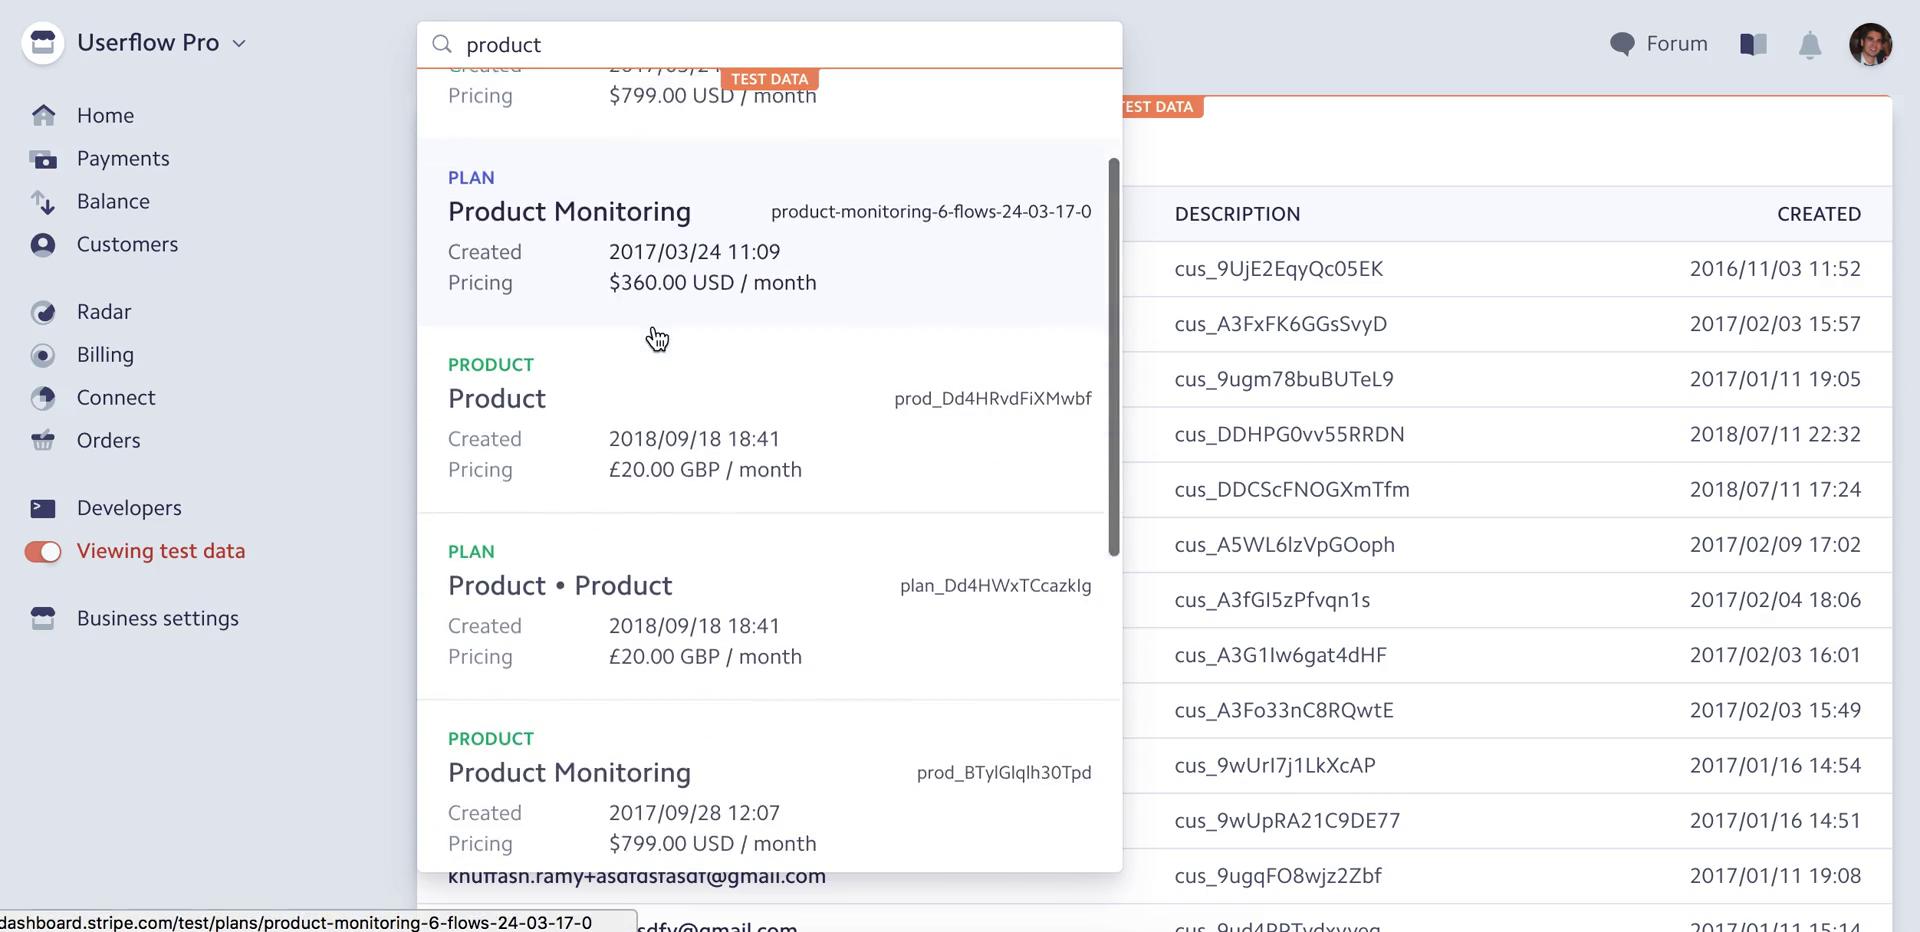Viewport: 1920px width, 932px height.
Task: Click the Orders basket icon
Action: [43, 440]
